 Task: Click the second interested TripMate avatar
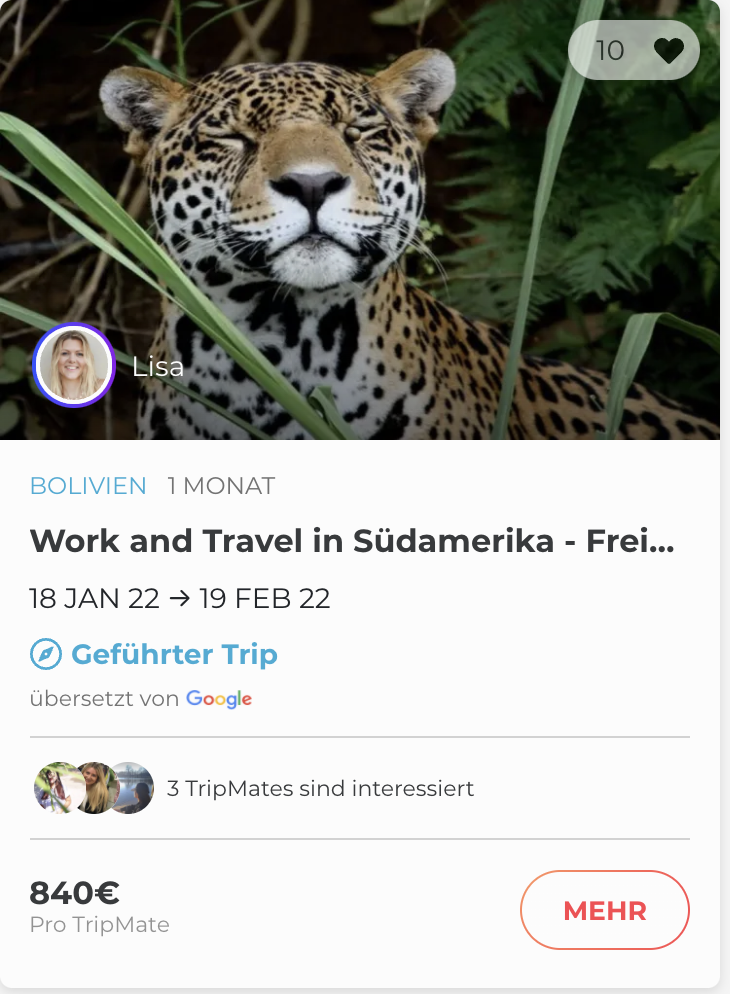(94, 788)
